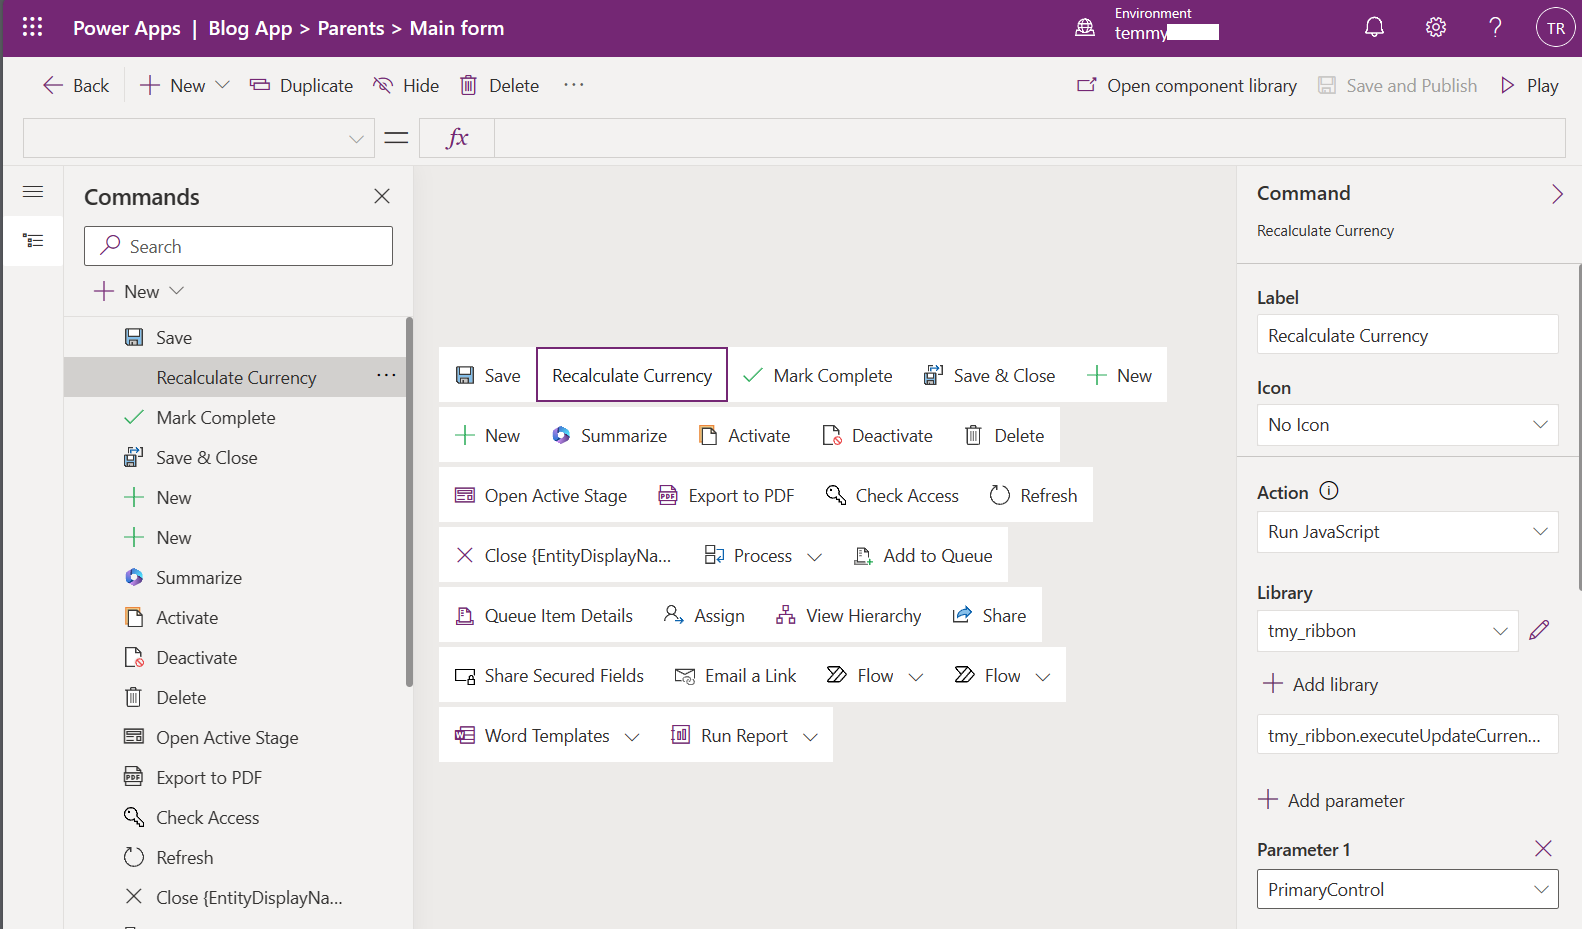Image resolution: width=1582 pixels, height=929 pixels.
Task: Click Queue Item Details in ribbon preview
Action: coord(544,615)
